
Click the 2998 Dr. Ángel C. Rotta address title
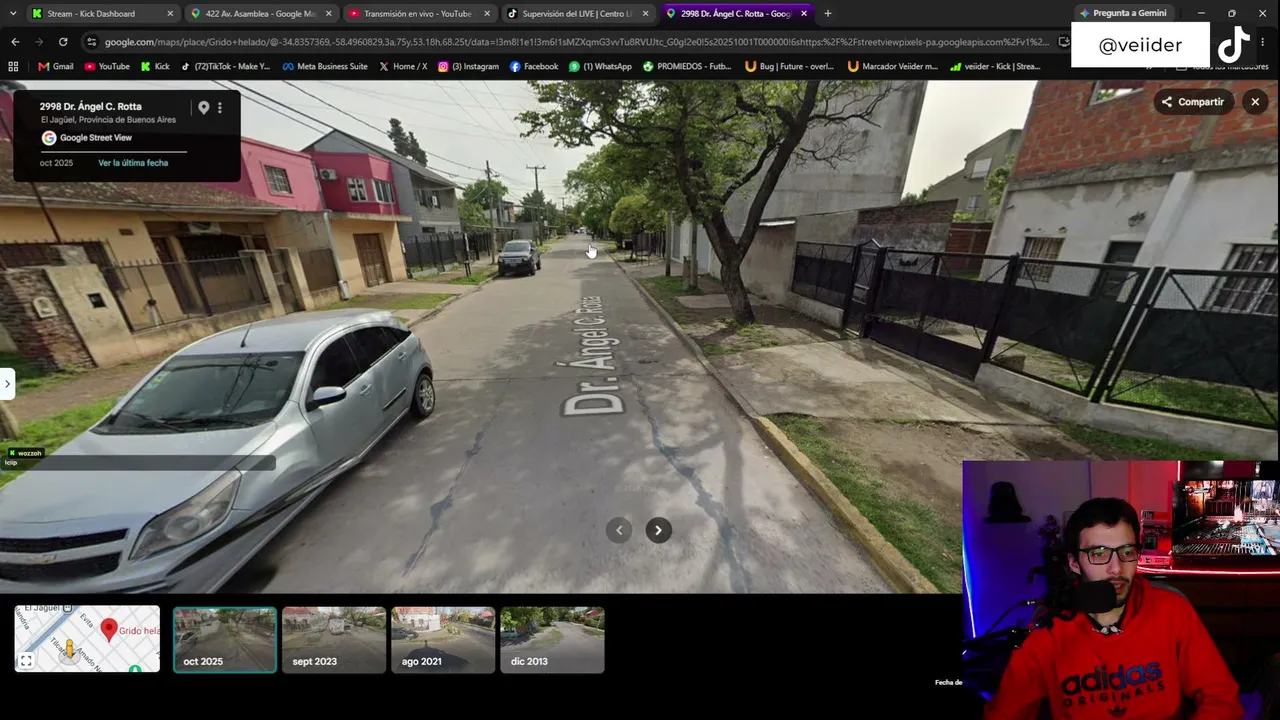pos(91,106)
